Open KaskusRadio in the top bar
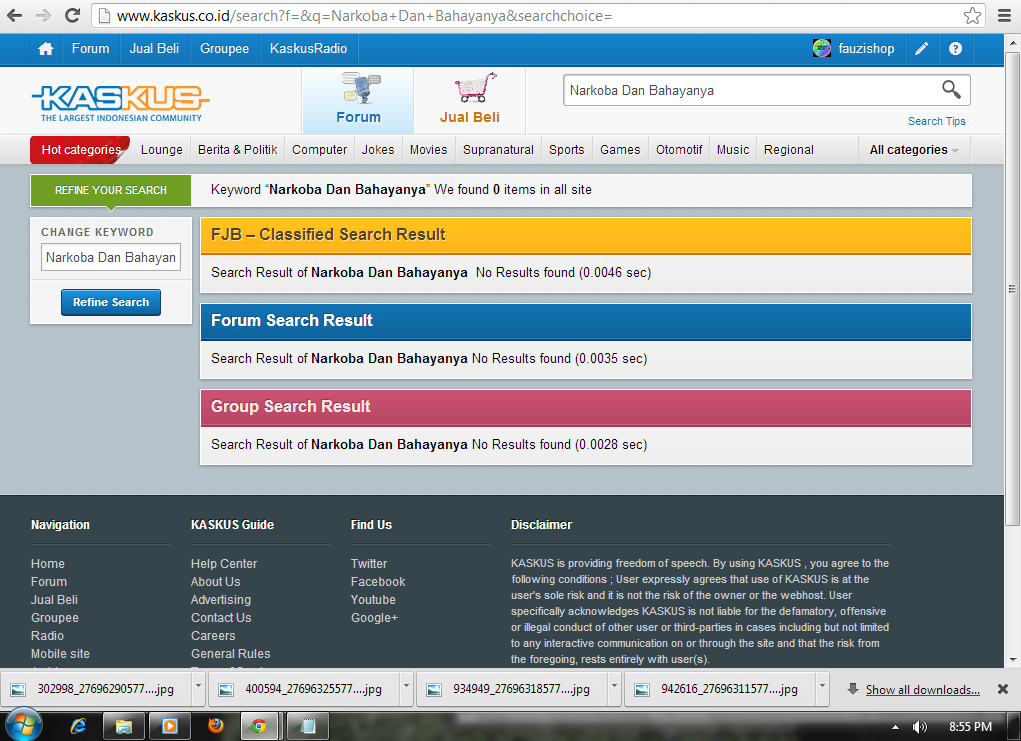Viewport: 1021px width, 741px height. pyautogui.click(x=309, y=49)
